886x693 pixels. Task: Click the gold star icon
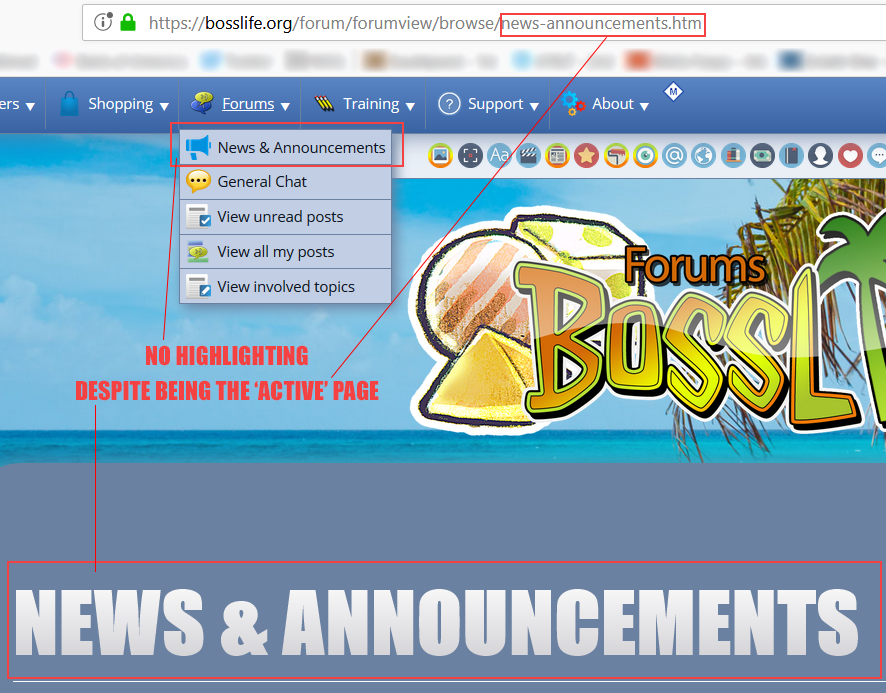point(586,156)
